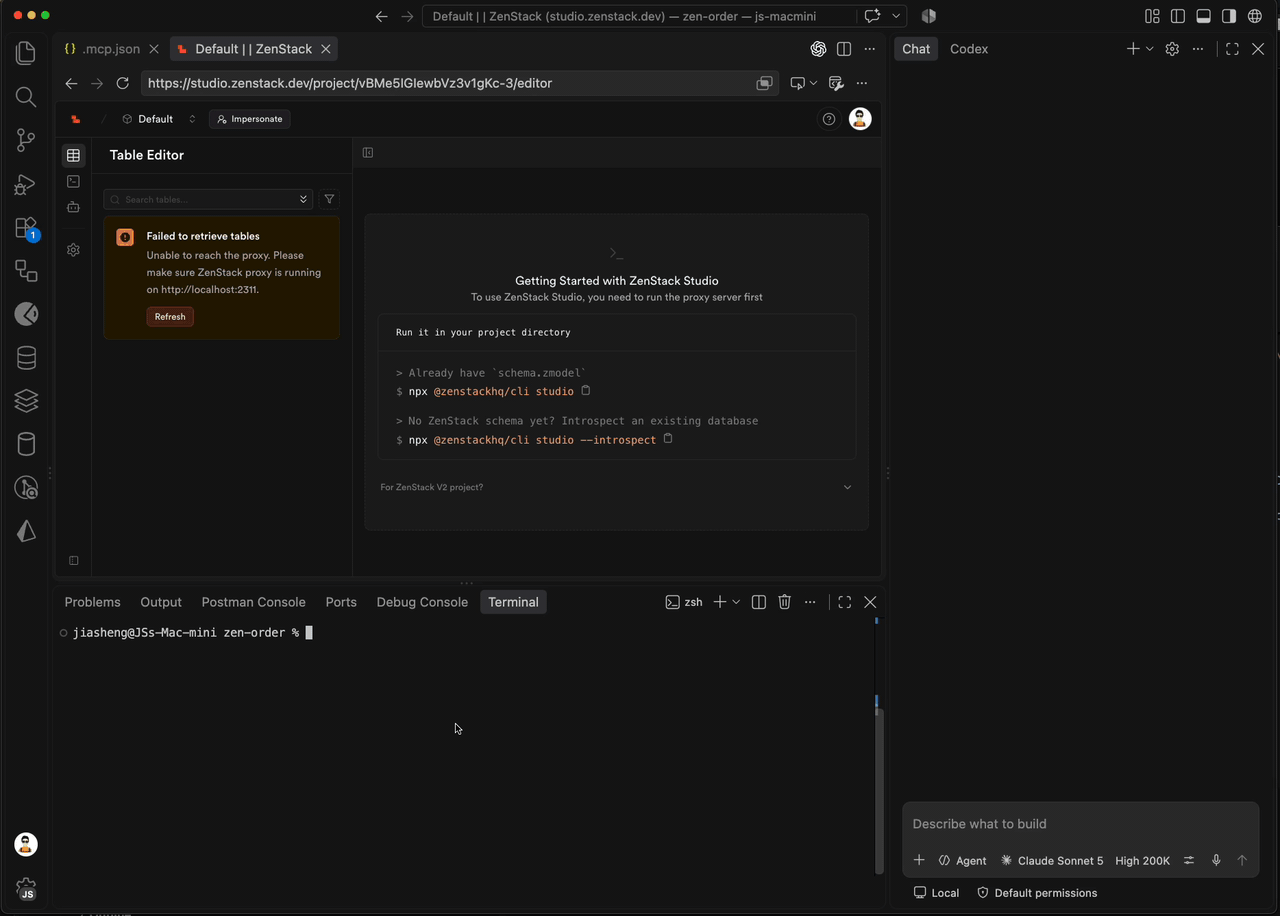Open the SQL console icon in ZenStack sidebar
Image resolution: width=1280 pixels, height=916 pixels.
click(73, 181)
